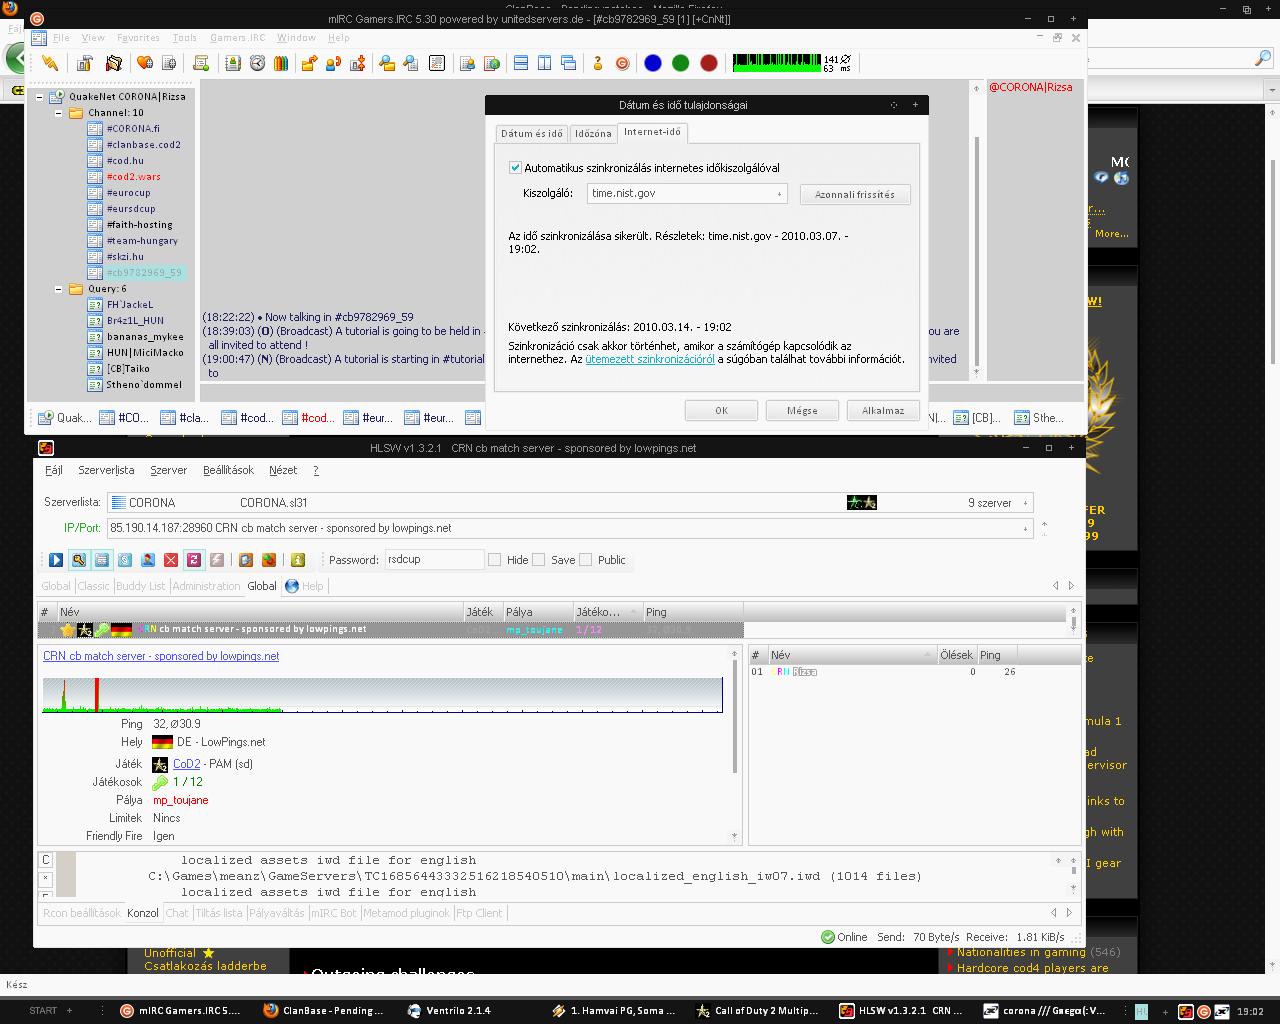The image size is (1280, 1024).
Task: Open the colored books address icon
Action: (x=281, y=63)
